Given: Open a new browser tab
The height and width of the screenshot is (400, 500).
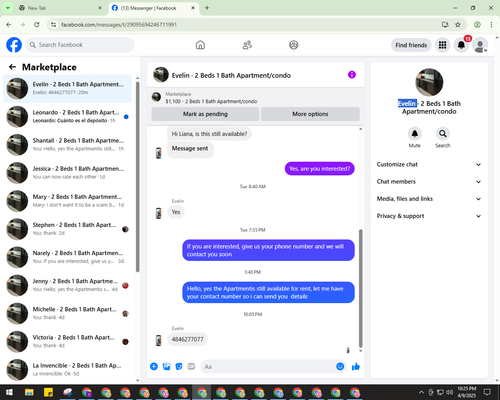Looking at the screenshot, I should coord(207,8).
